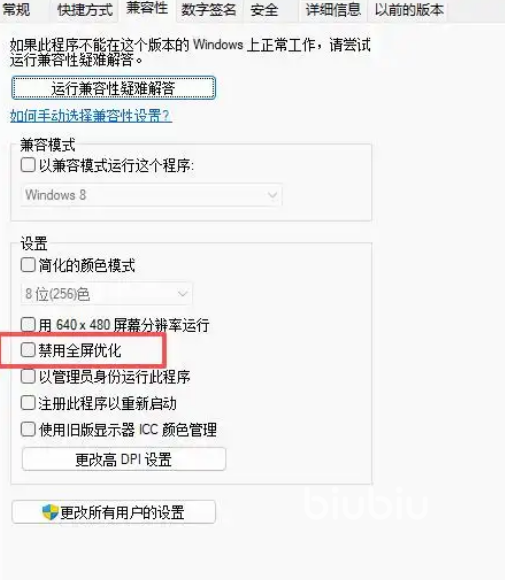Open the 8 位(256)色 dropdown

click(x=107, y=294)
